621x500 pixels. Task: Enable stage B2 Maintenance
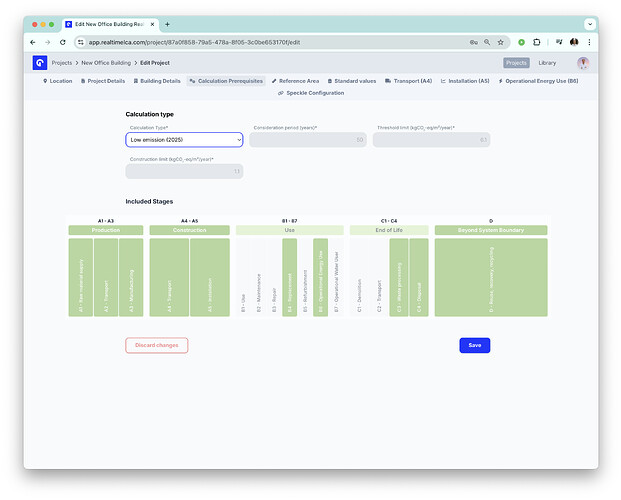259,277
